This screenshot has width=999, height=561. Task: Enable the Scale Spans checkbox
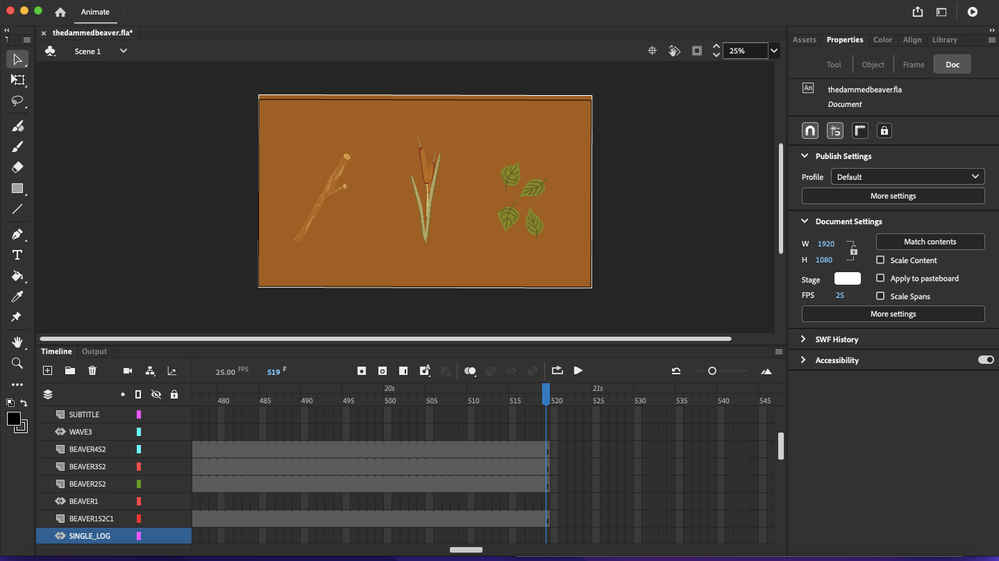click(x=880, y=295)
